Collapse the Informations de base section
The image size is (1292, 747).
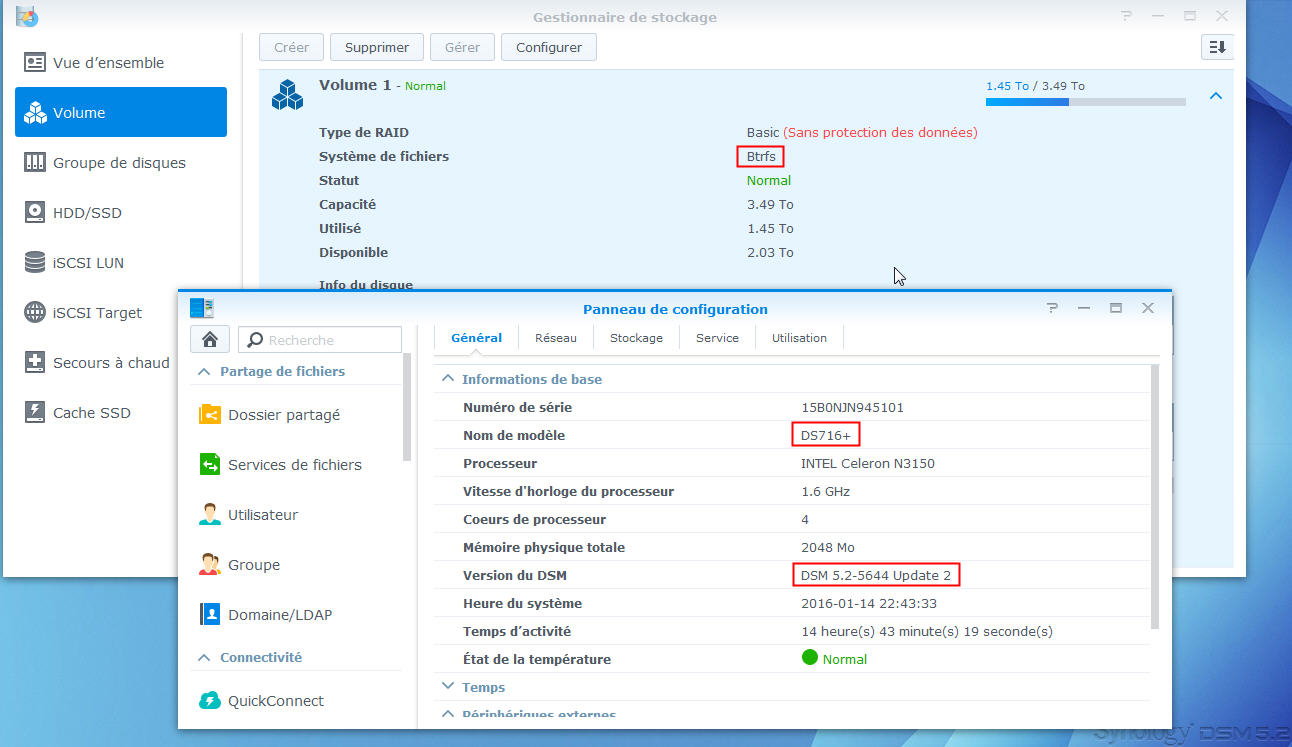pos(448,380)
